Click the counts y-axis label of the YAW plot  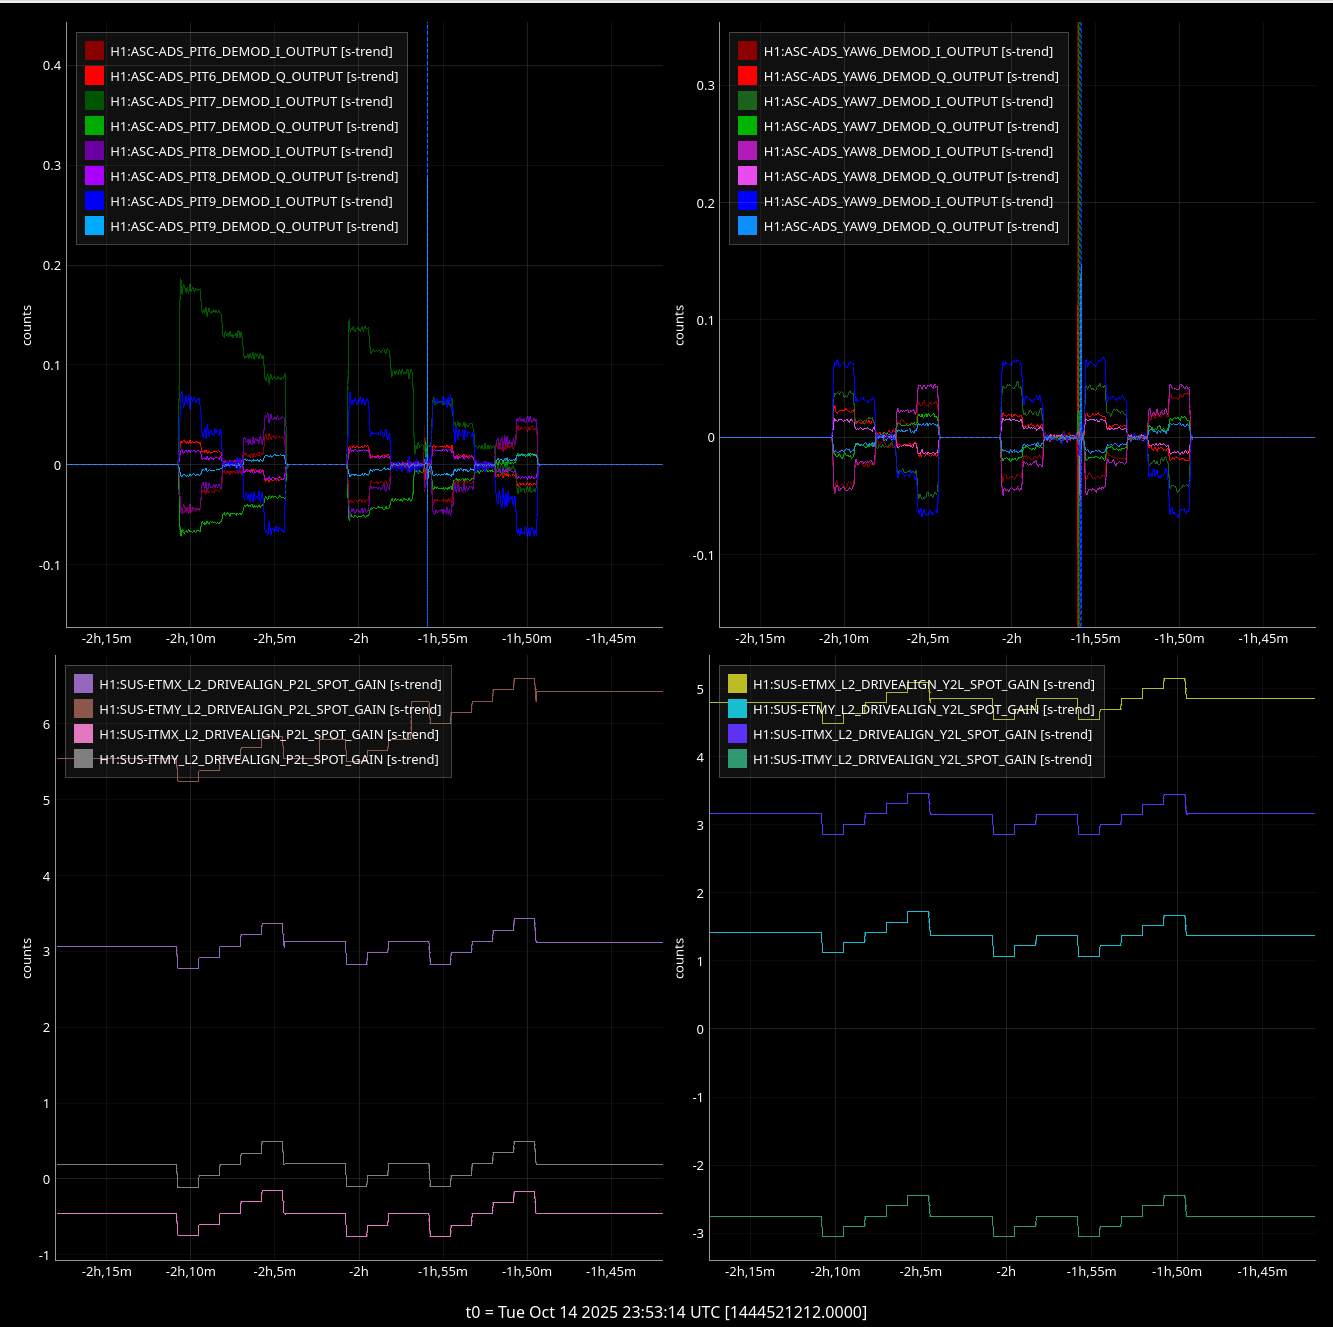click(680, 326)
